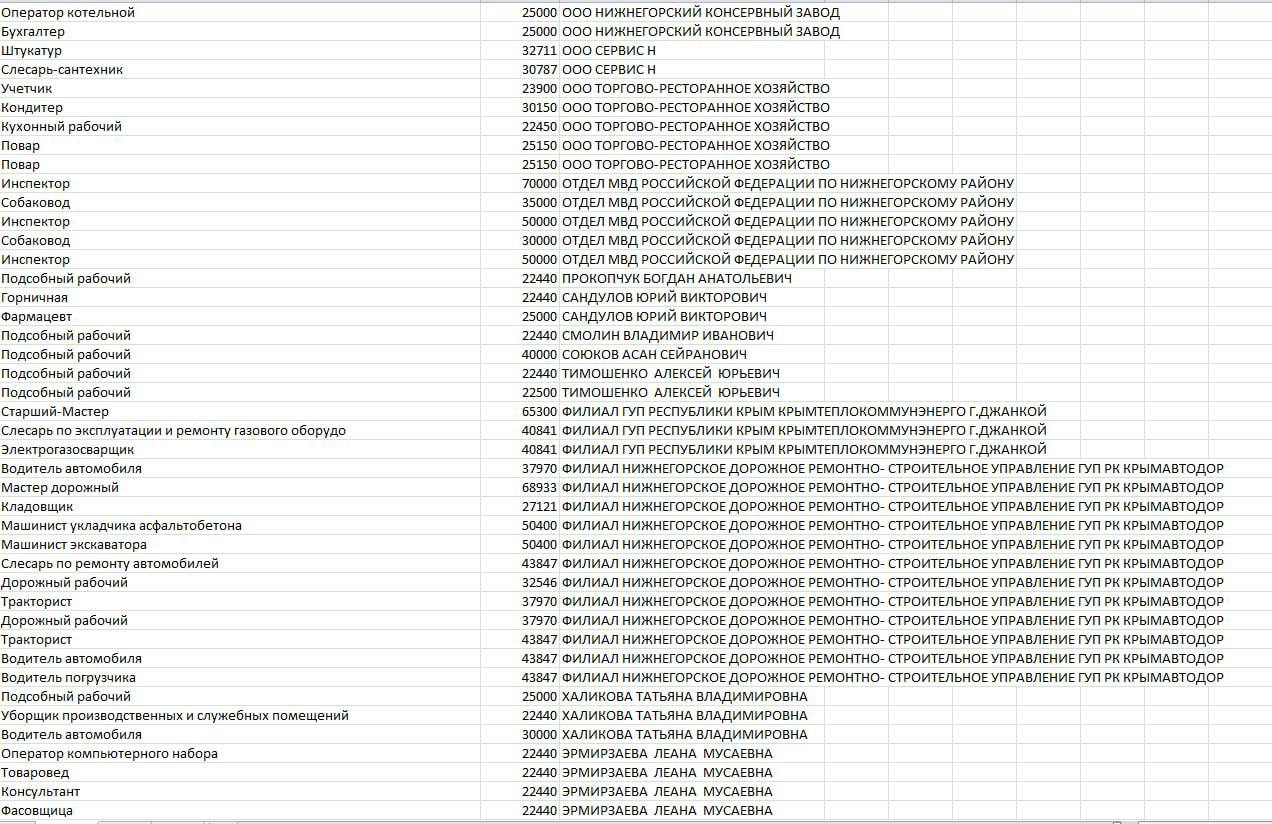Select the Оператор котельной cell
This screenshot has height=824, width=1272.
click(68, 13)
